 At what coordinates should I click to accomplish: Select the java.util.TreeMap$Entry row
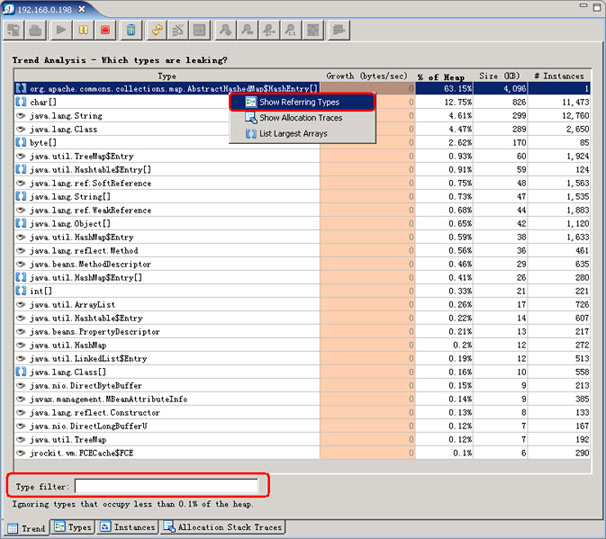[302, 156]
